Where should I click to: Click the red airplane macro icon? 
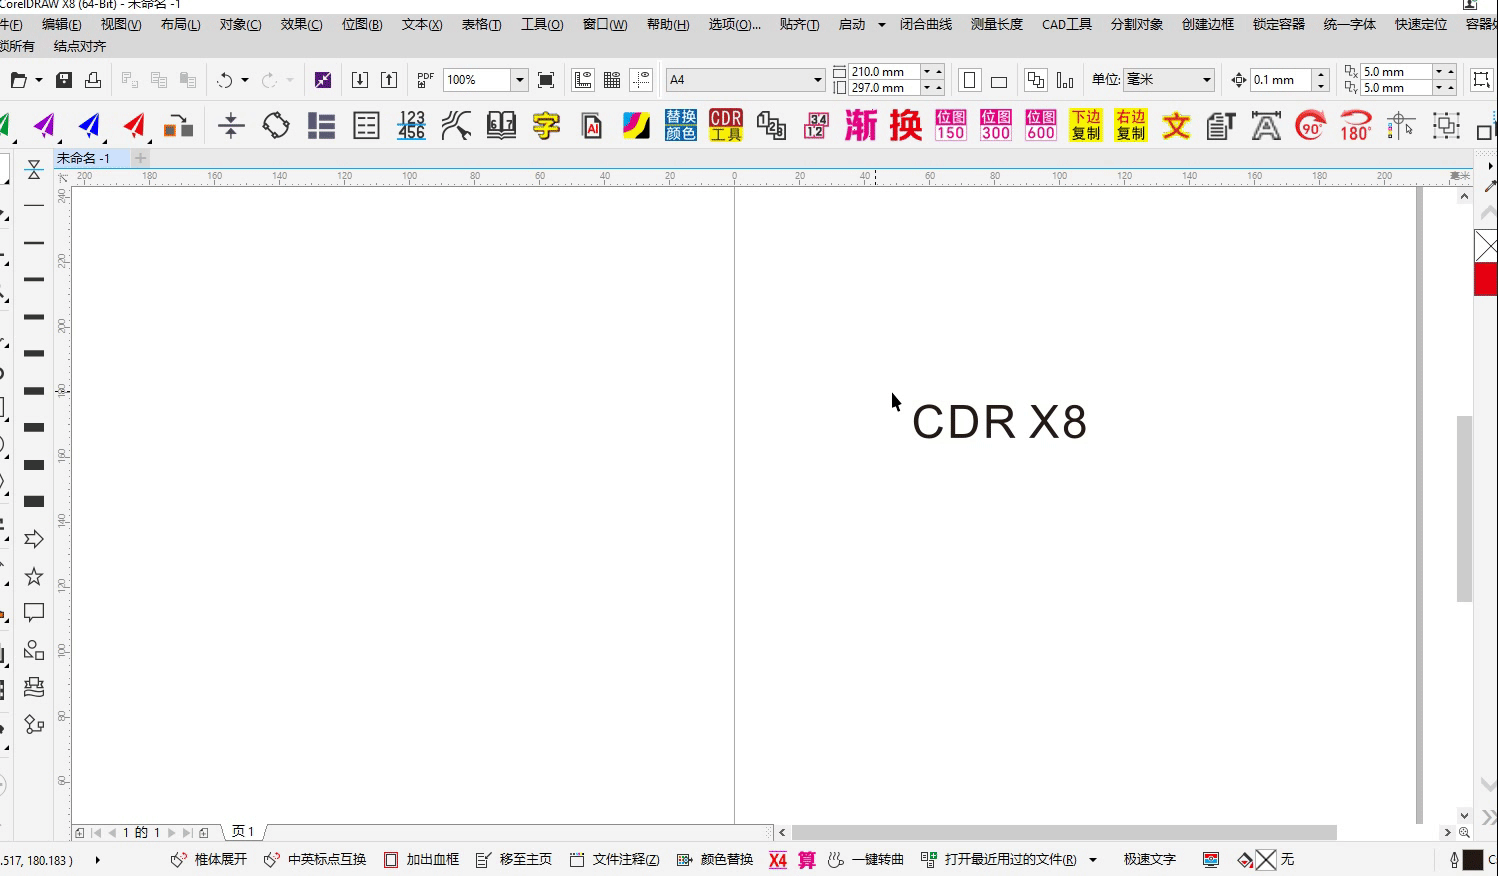135,126
